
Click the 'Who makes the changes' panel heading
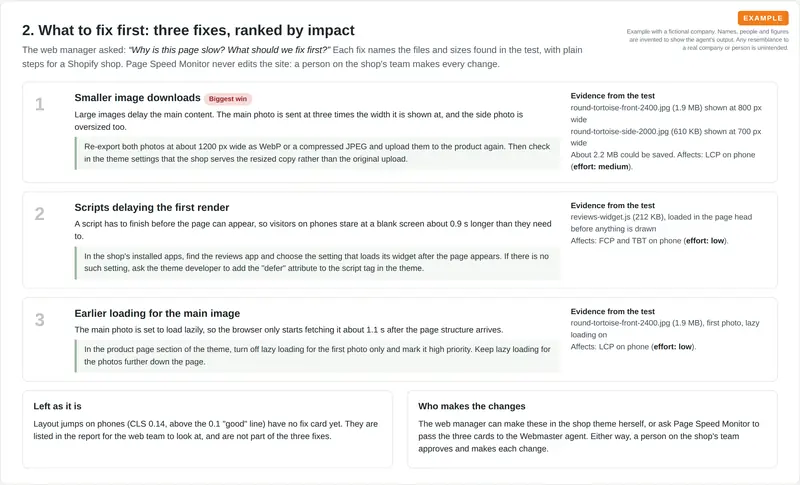click(x=471, y=406)
